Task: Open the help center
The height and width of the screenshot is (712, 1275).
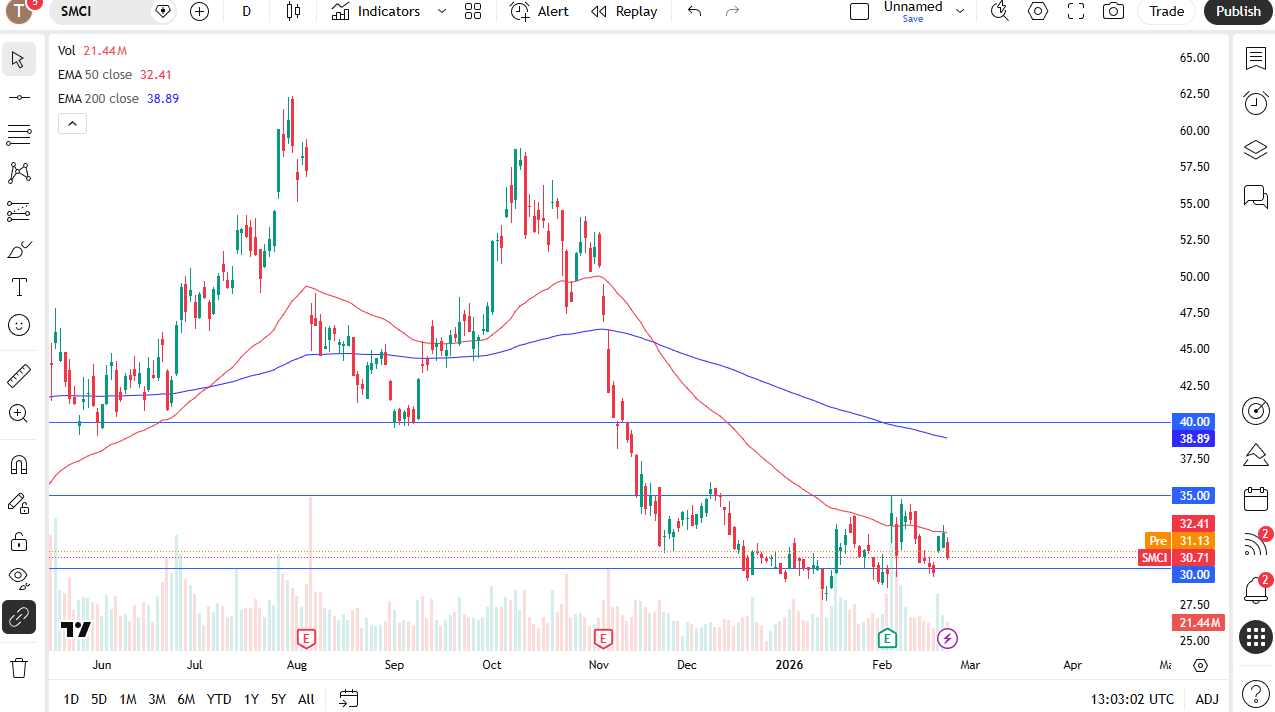Action: click(x=1256, y=692)
